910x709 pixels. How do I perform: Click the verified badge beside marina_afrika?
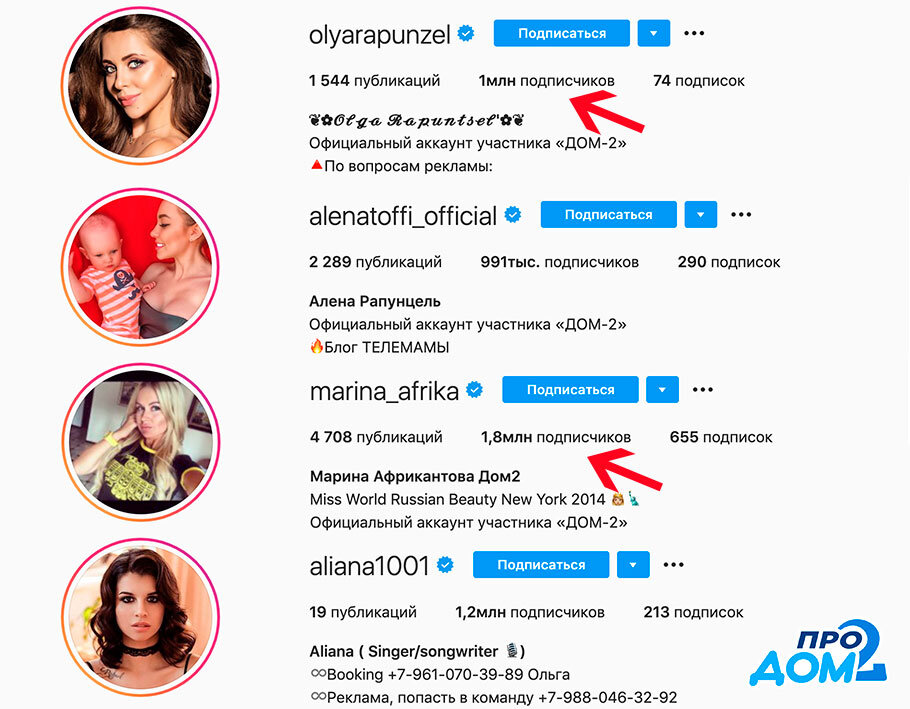click(x=475, y=390)
